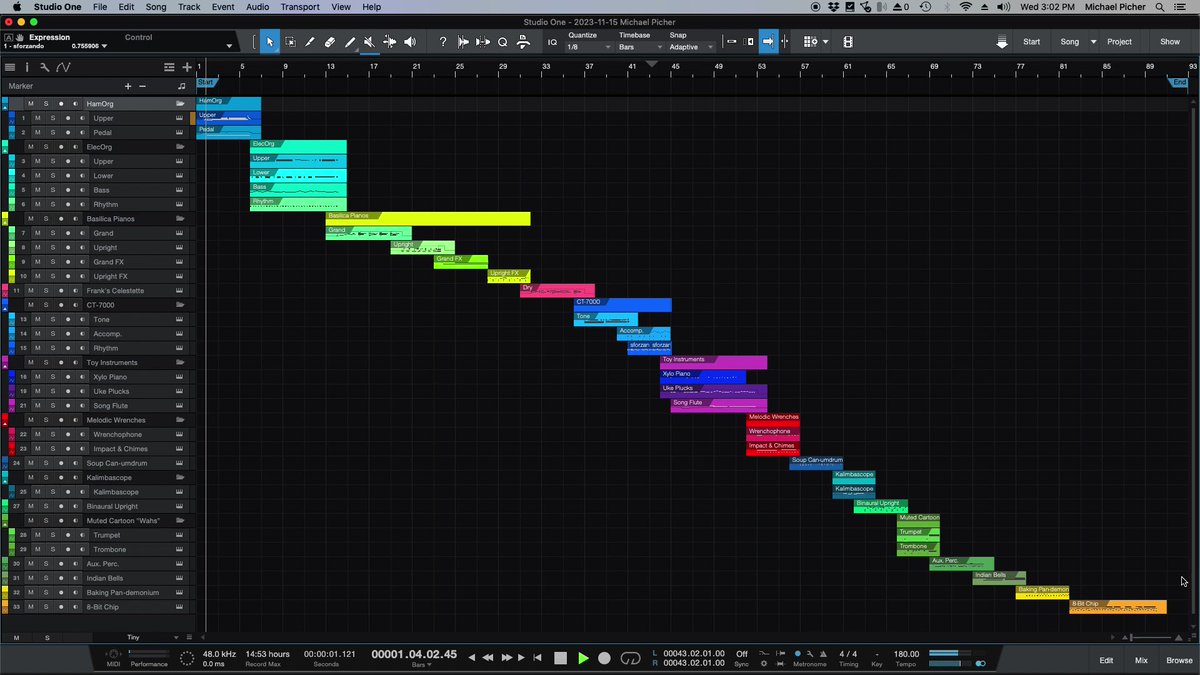Open track list hamburger icon
This screenshot has height=675, width=1200.
point(10,67)
